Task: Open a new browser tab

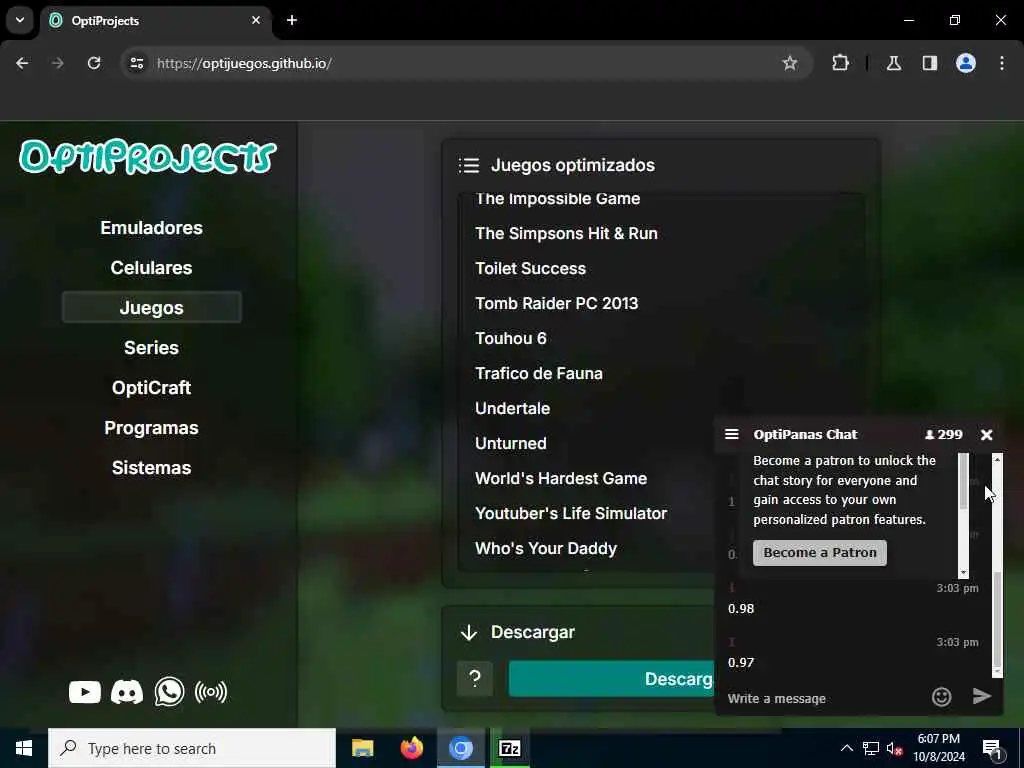Action: tap(292, 20)
